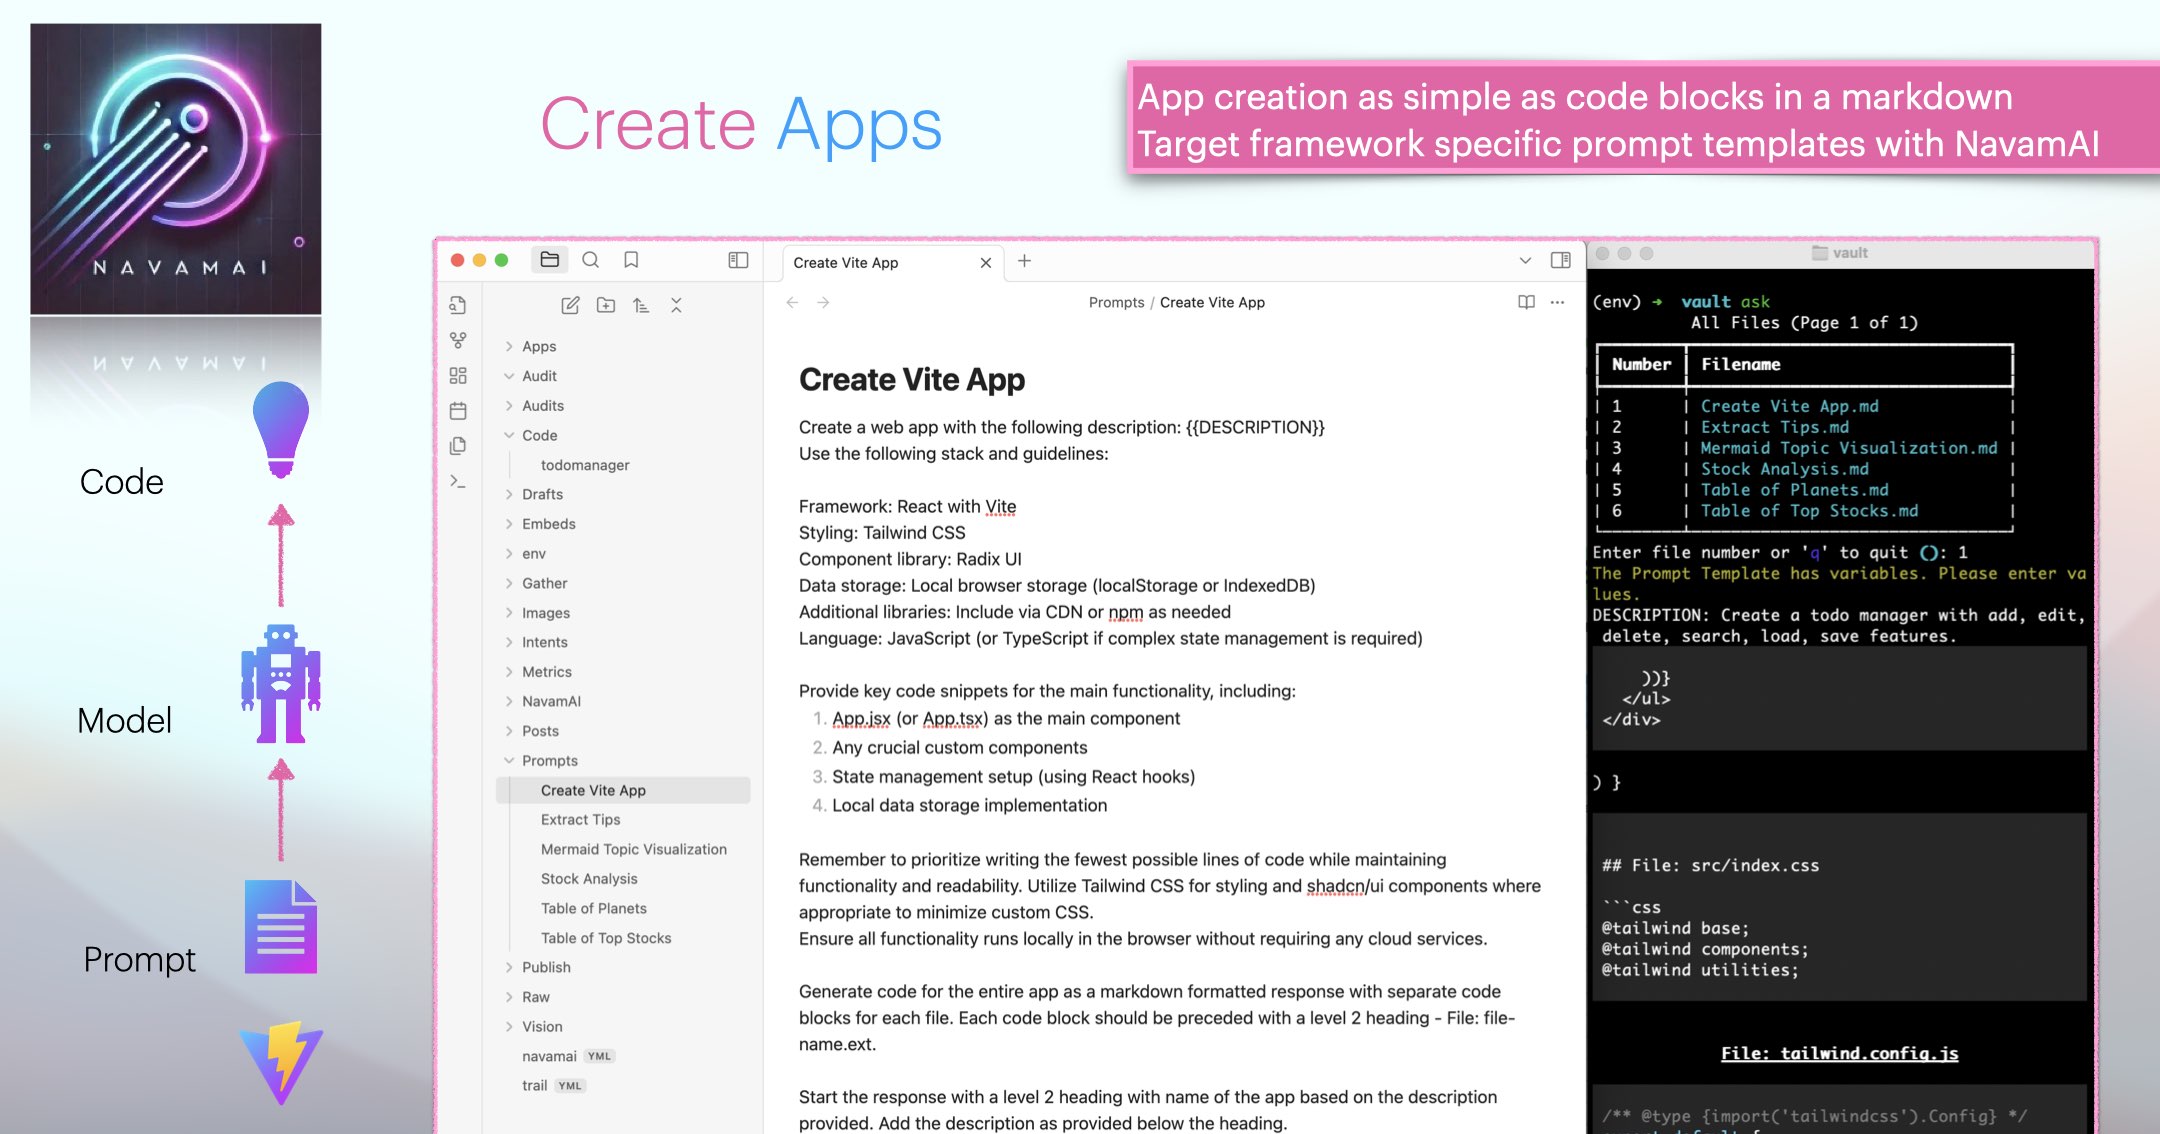Open quick switcher icon in ribbon
Screen dimensions: 2160x1134
click(458, 305)
